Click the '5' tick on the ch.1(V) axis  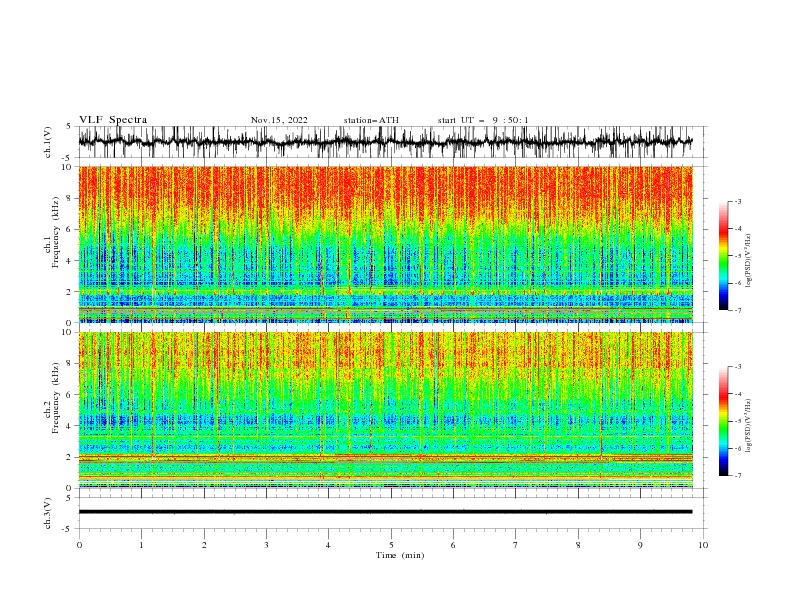click(70, 127)
